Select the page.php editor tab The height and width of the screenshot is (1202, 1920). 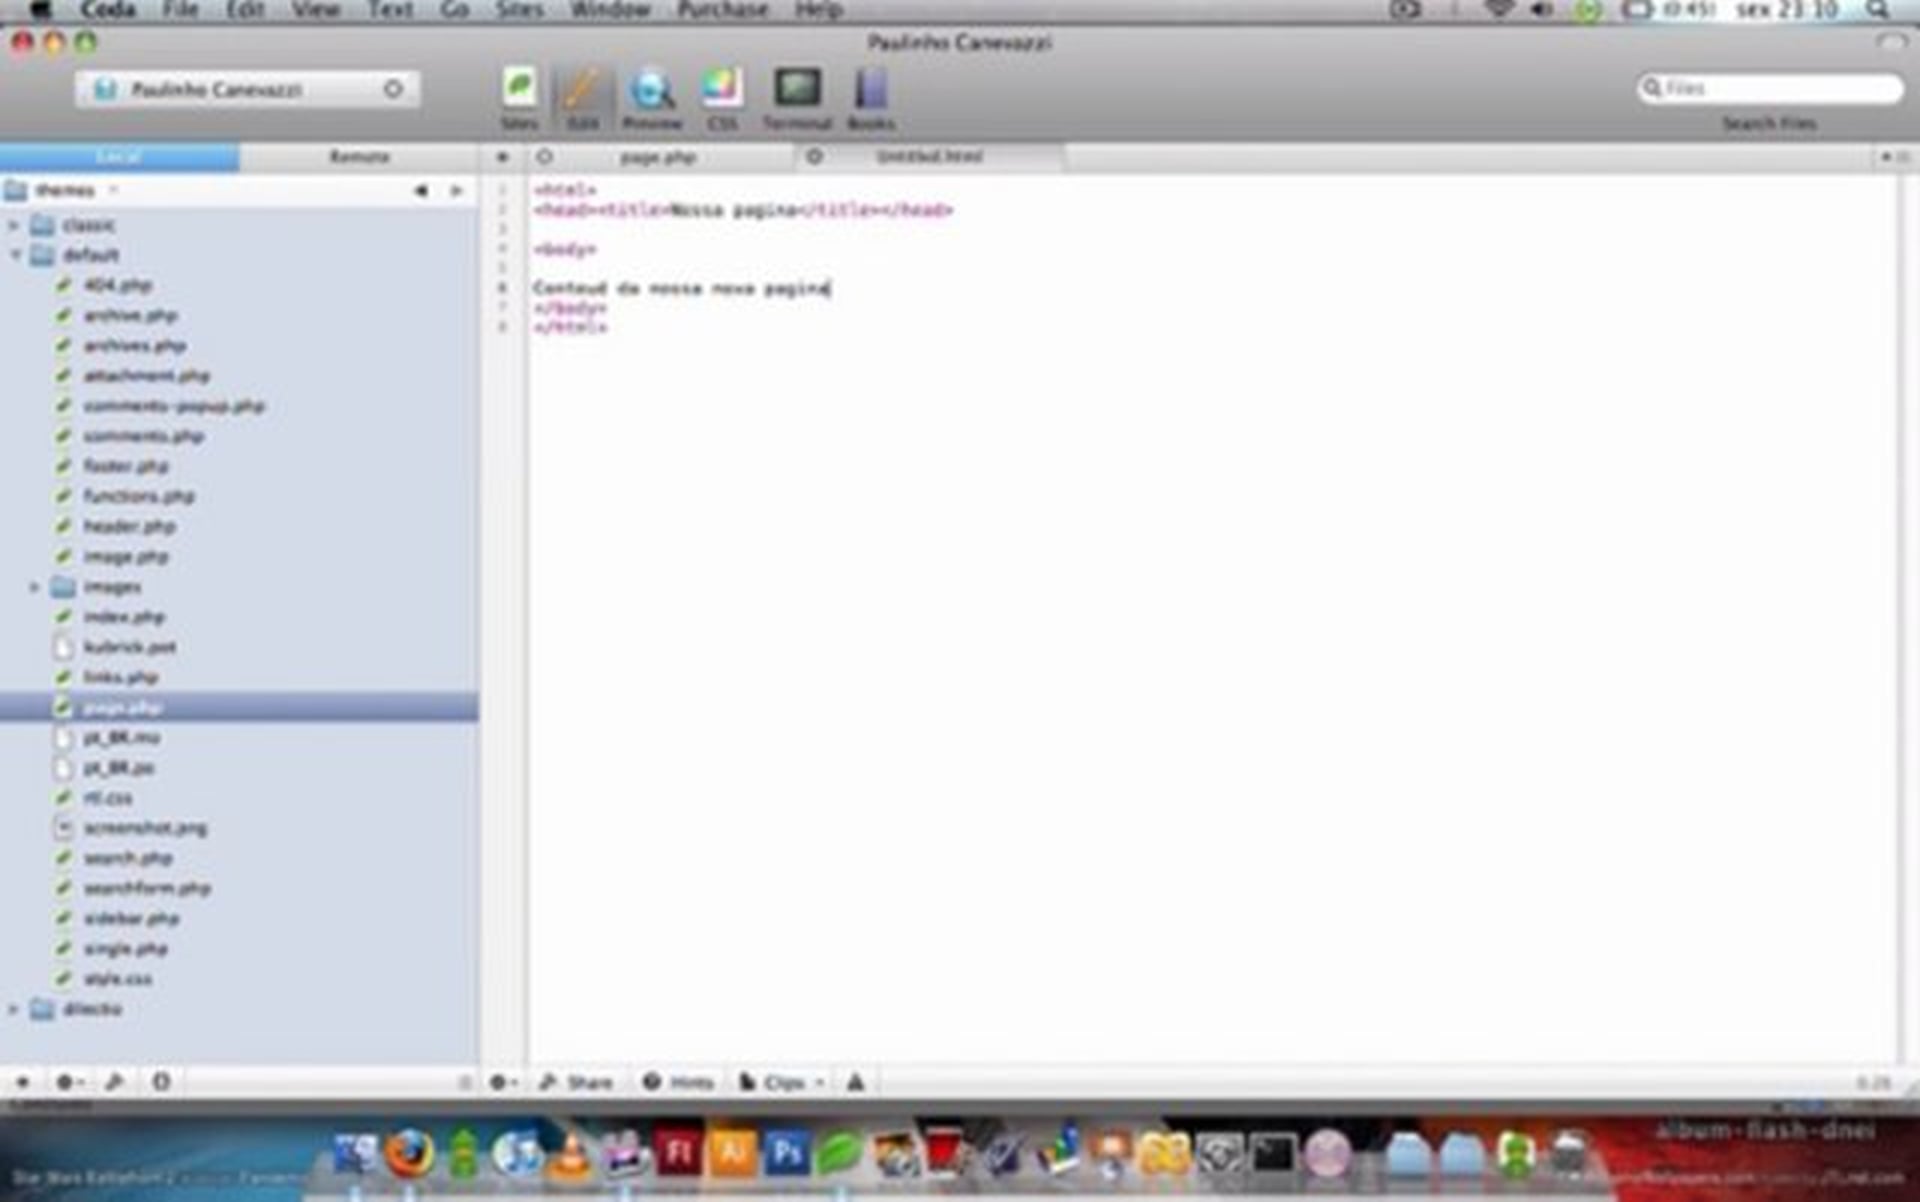tap(659, 157)
